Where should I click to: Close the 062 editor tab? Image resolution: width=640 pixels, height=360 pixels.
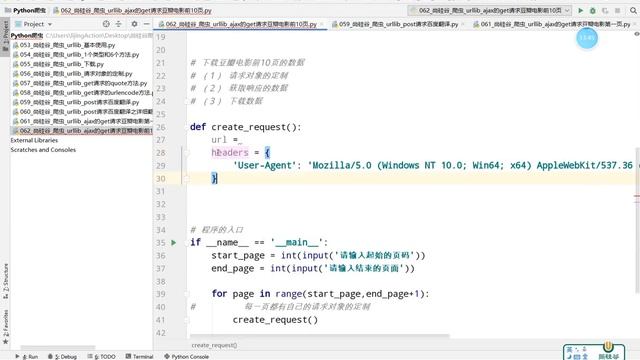(x=322, y=24)
